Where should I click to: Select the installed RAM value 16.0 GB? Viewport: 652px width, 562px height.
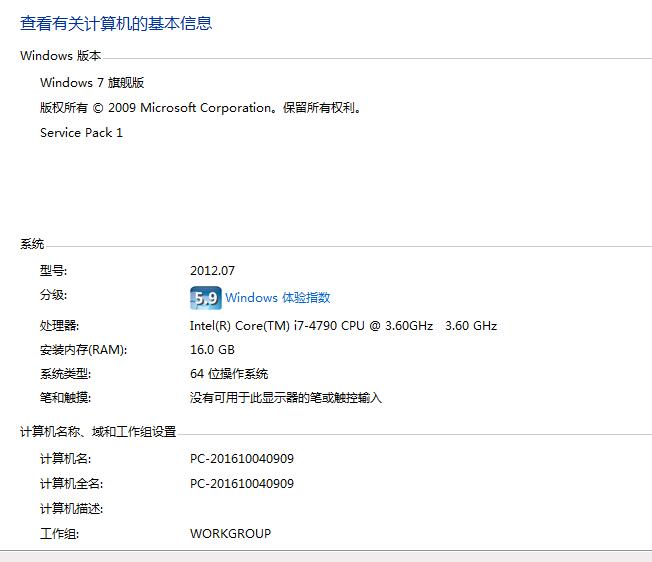[x=212, y=350]
